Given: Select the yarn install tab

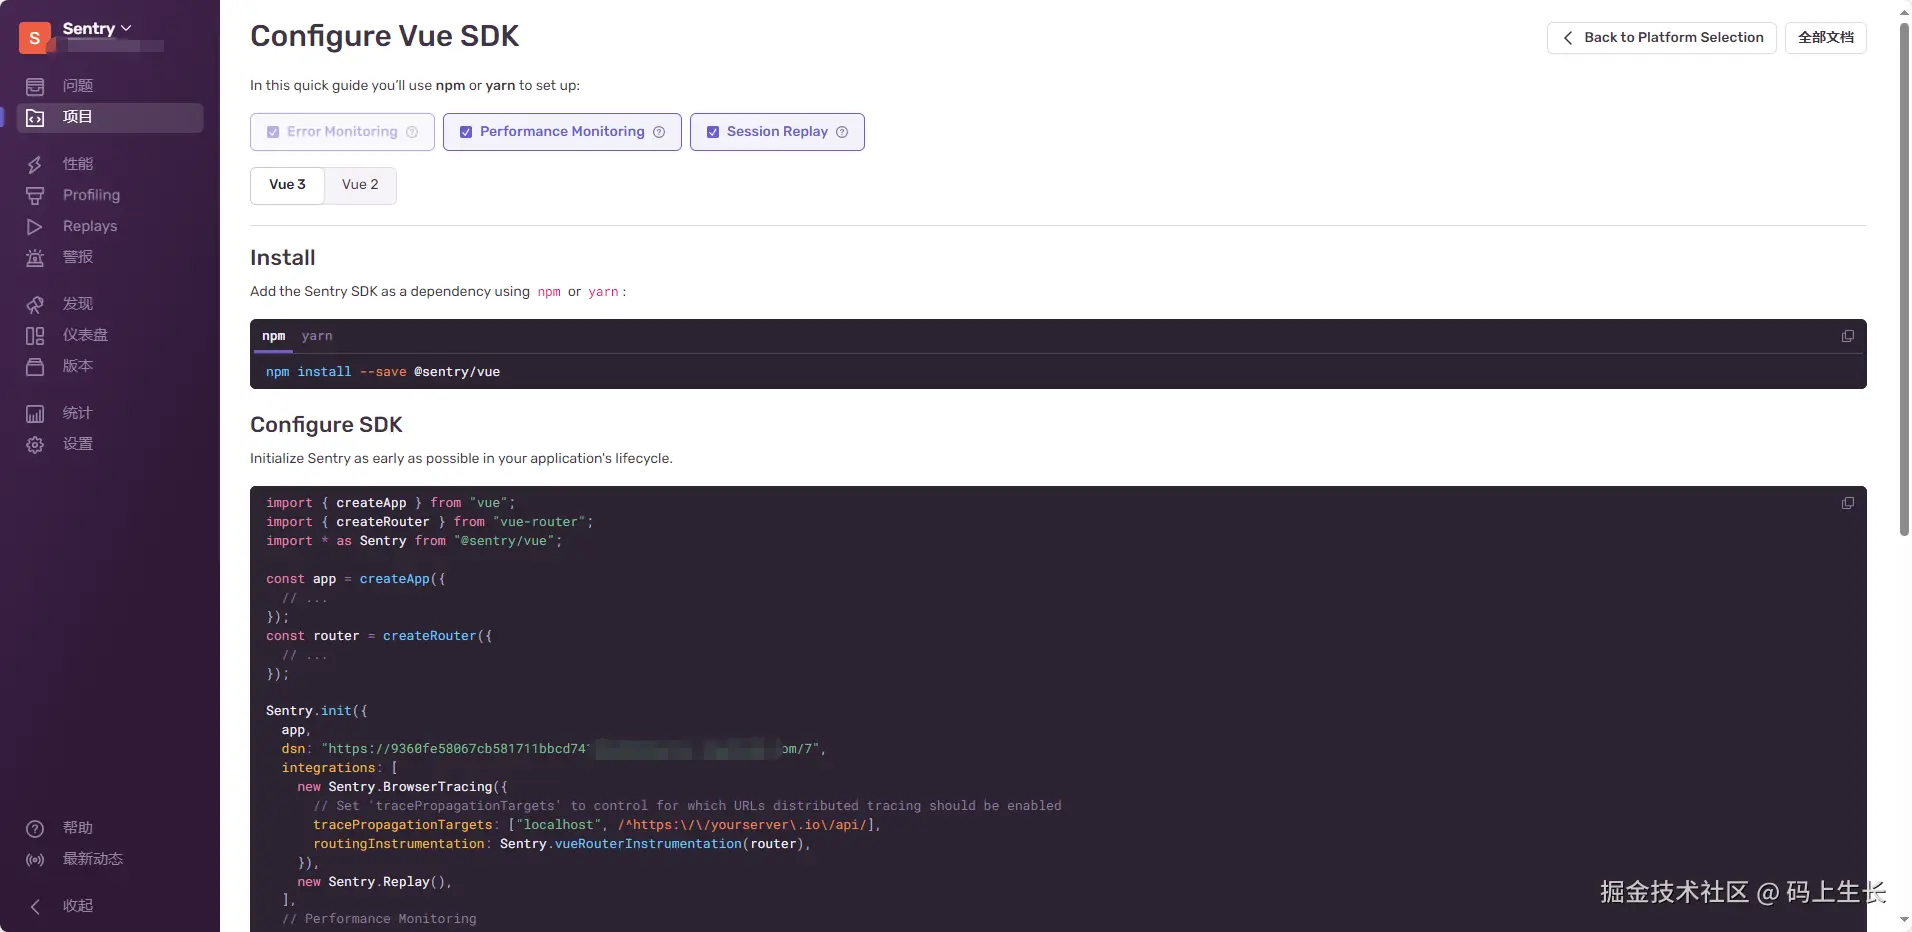Looking at the screenshot, I should (317, 336).
